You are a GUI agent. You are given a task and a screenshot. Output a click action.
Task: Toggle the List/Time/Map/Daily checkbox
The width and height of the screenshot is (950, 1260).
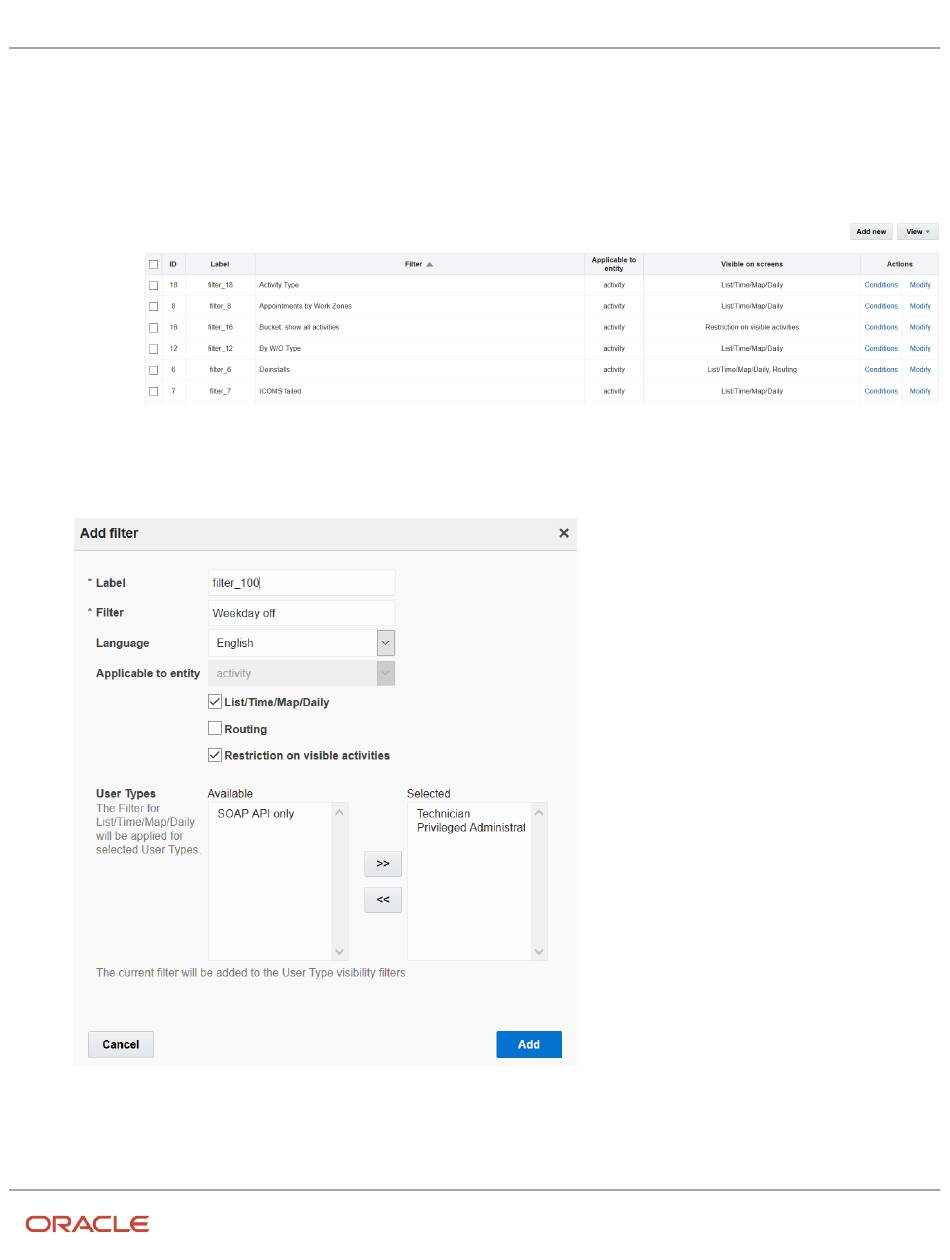[x=215, y=702]
